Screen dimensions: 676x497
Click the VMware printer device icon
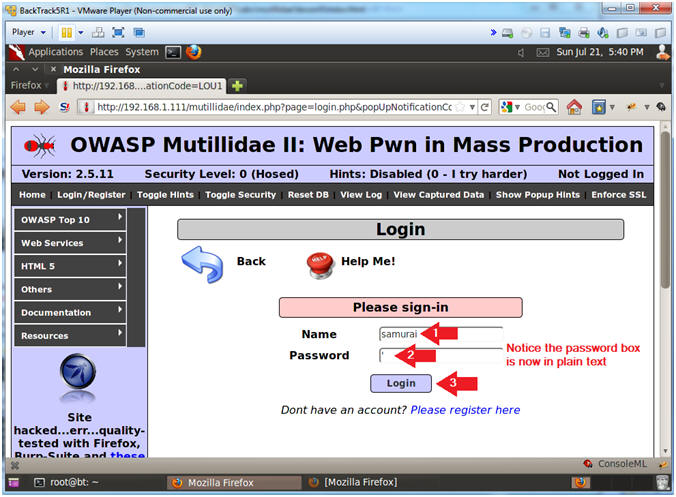[x=584, y=33]
